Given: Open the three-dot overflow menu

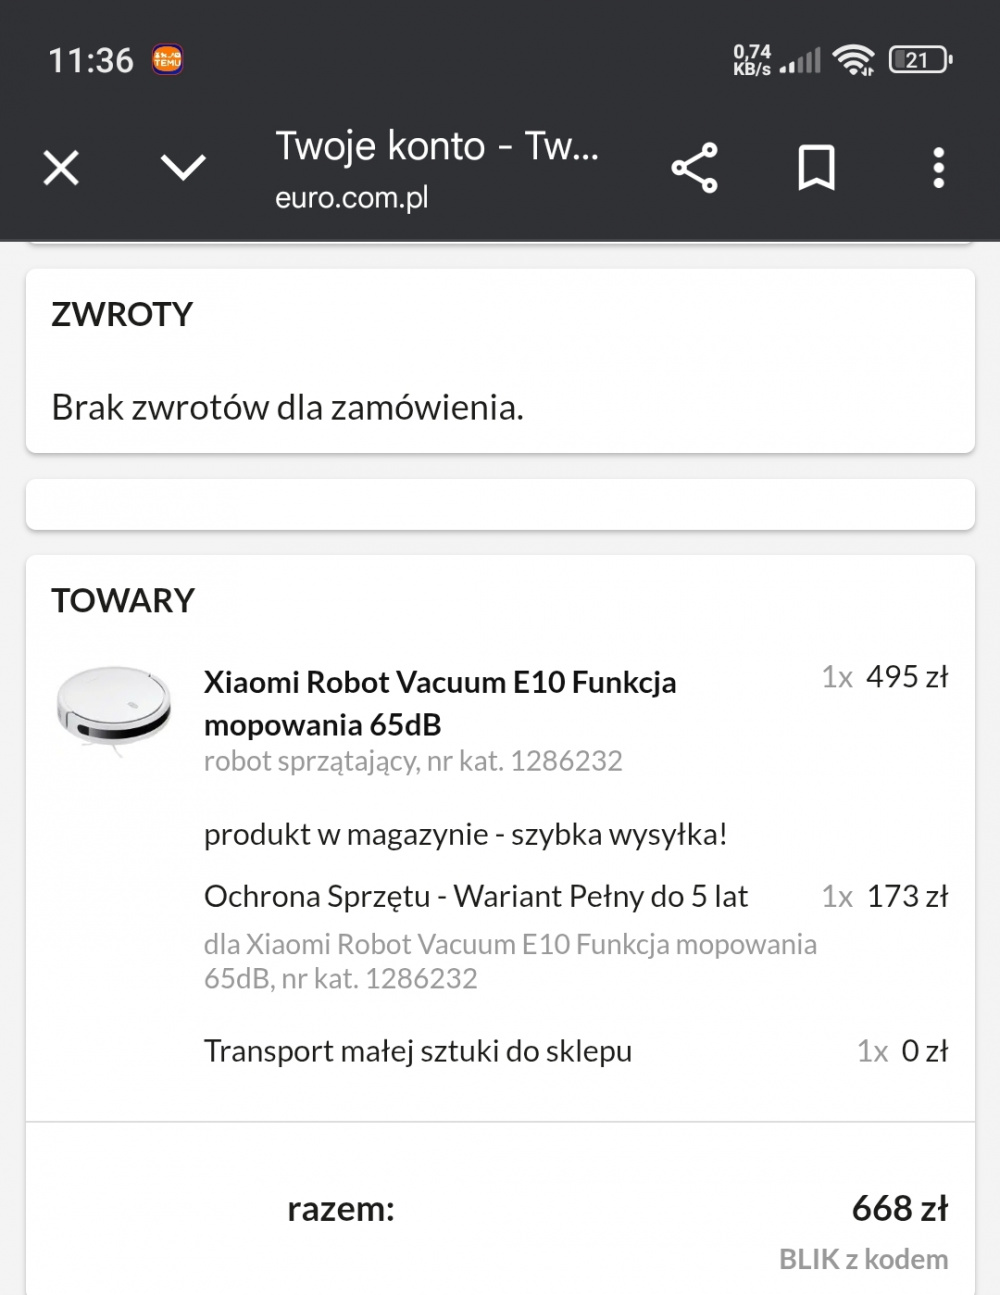Looking at the screenshot, I should [x=938, y=168].
